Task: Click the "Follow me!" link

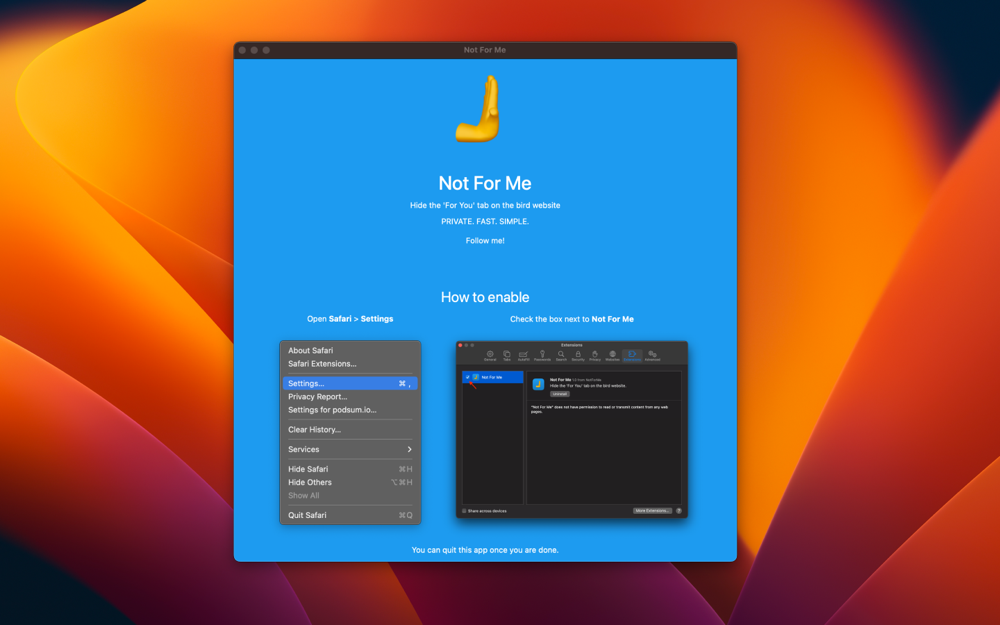Action: point(485,240)
